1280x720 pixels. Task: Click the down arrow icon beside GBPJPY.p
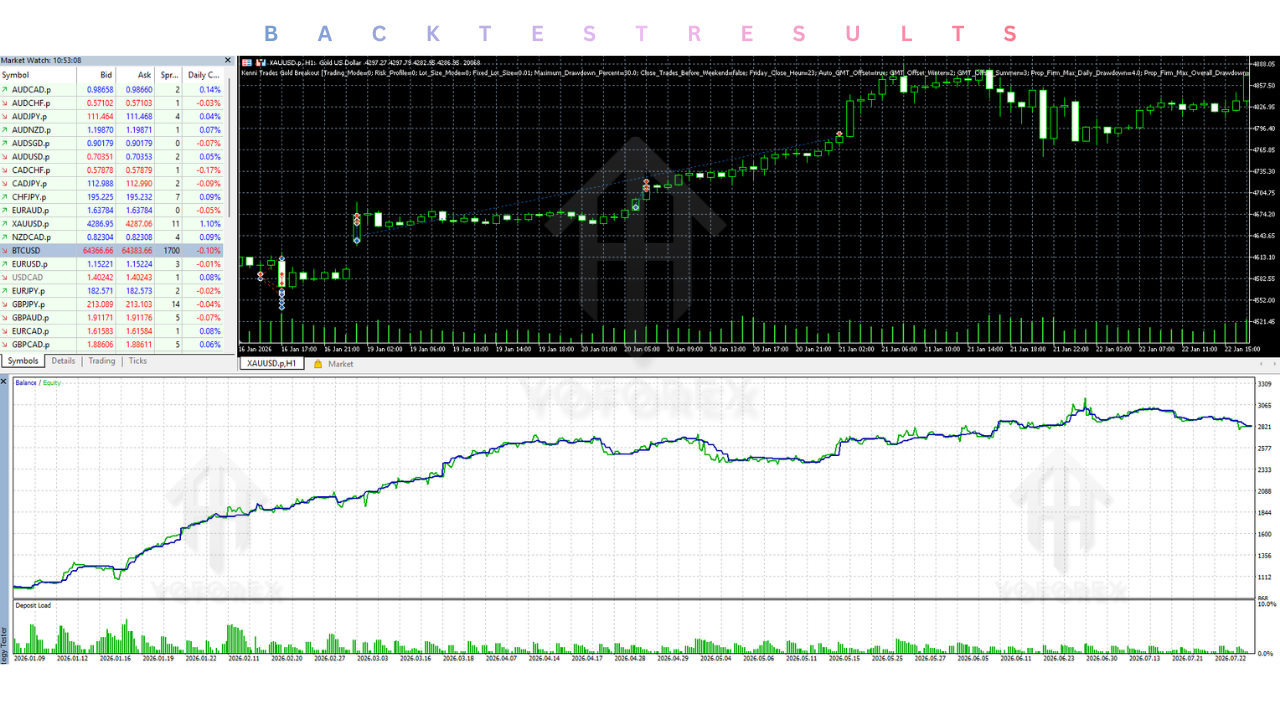point(5,304)
